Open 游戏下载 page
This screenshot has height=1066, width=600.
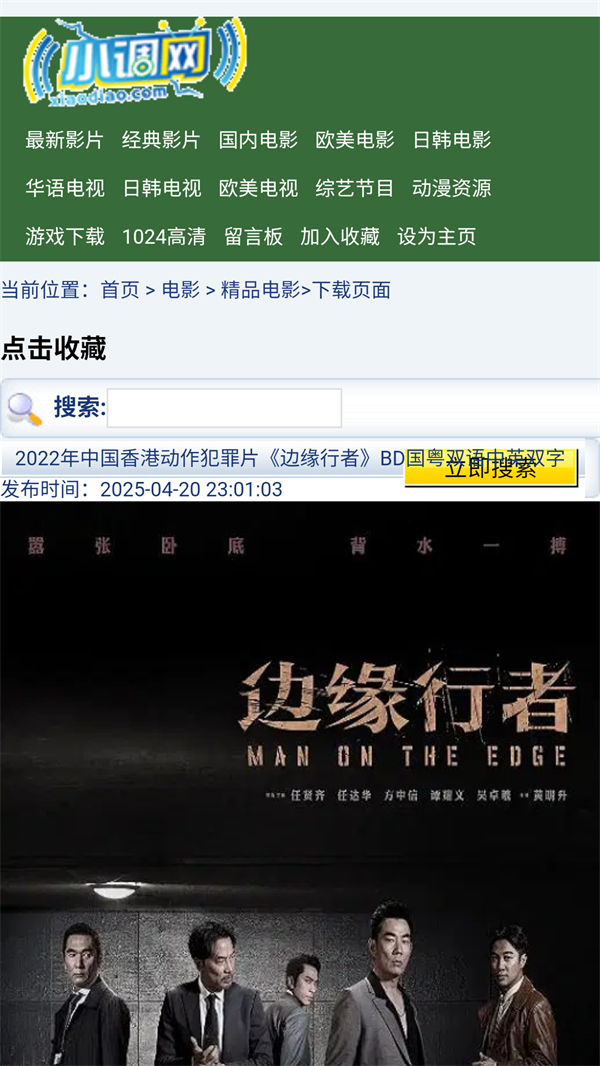[x=65, y=237]
